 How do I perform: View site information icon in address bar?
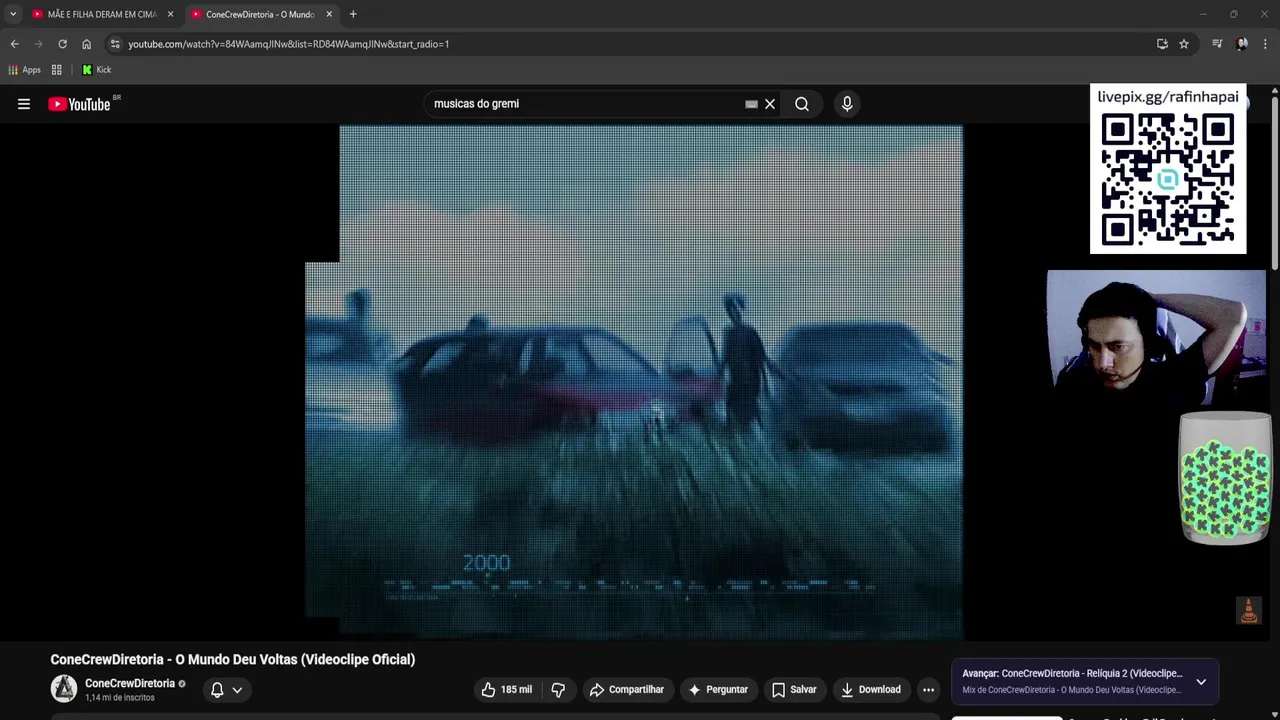[115, 44]
